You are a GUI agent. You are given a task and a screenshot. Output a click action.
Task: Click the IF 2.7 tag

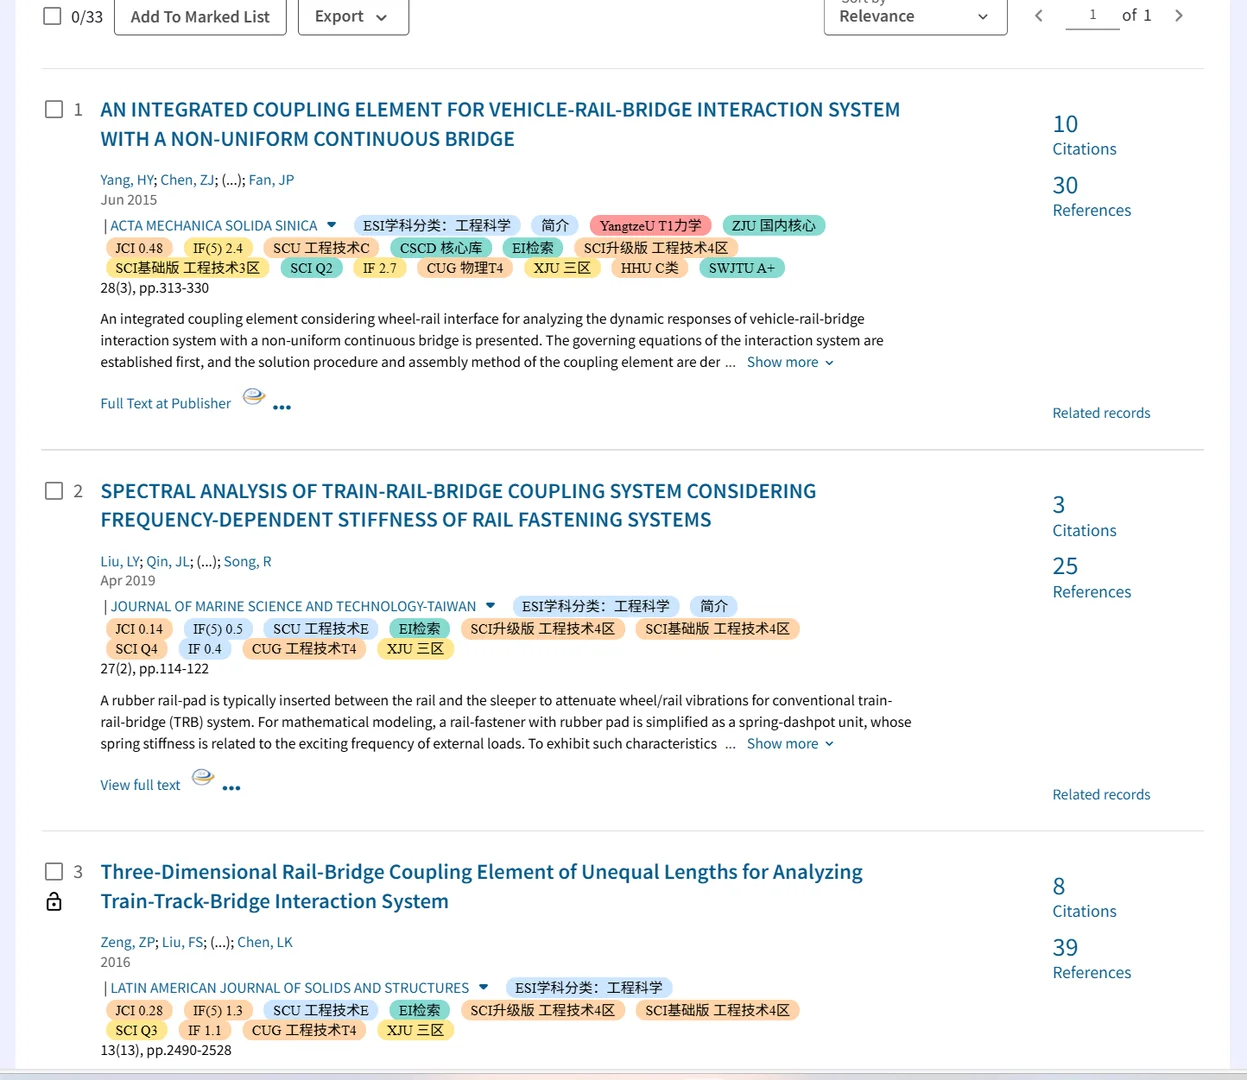click(380, 268)
